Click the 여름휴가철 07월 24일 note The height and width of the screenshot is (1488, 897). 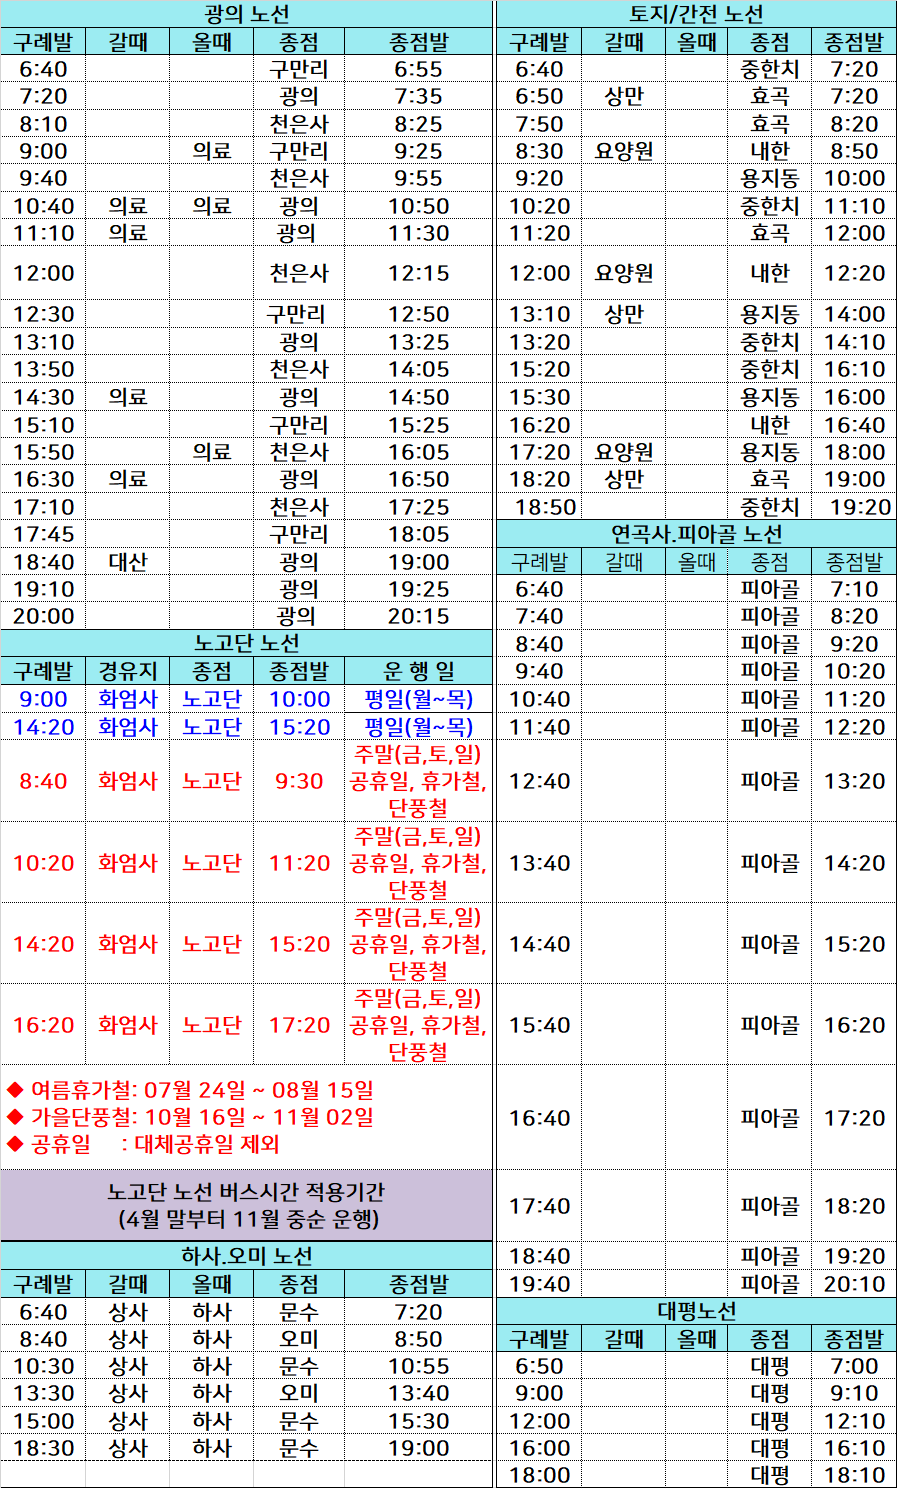[x=190, y=1090]
